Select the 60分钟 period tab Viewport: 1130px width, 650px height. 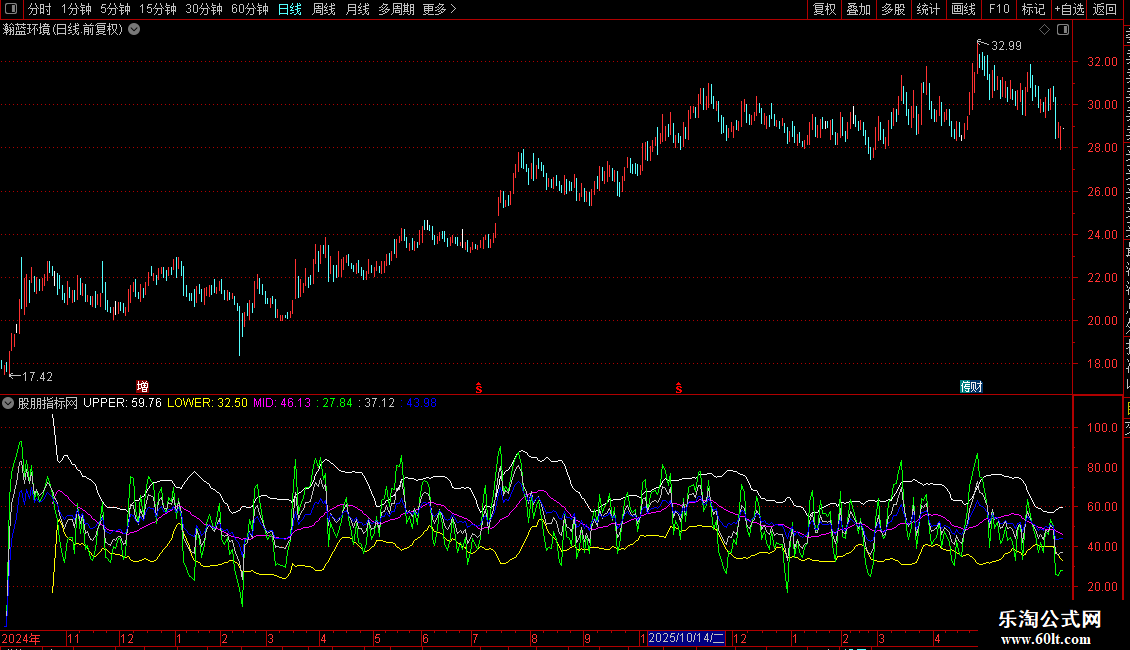(x=250, y=9)
